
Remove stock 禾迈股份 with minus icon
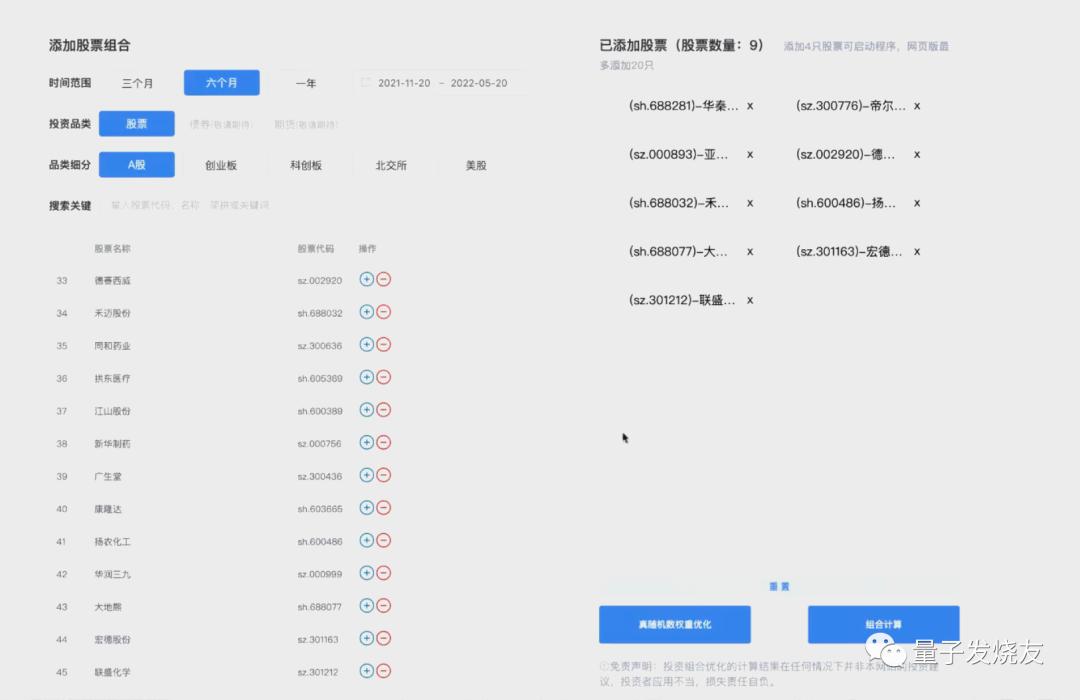coord(384,312)
